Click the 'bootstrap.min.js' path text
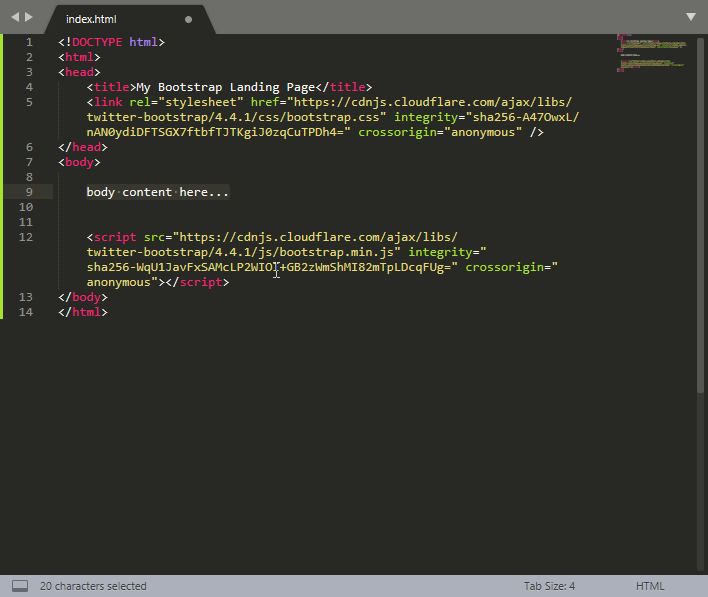The image size is (708, 597). (336, 252)
